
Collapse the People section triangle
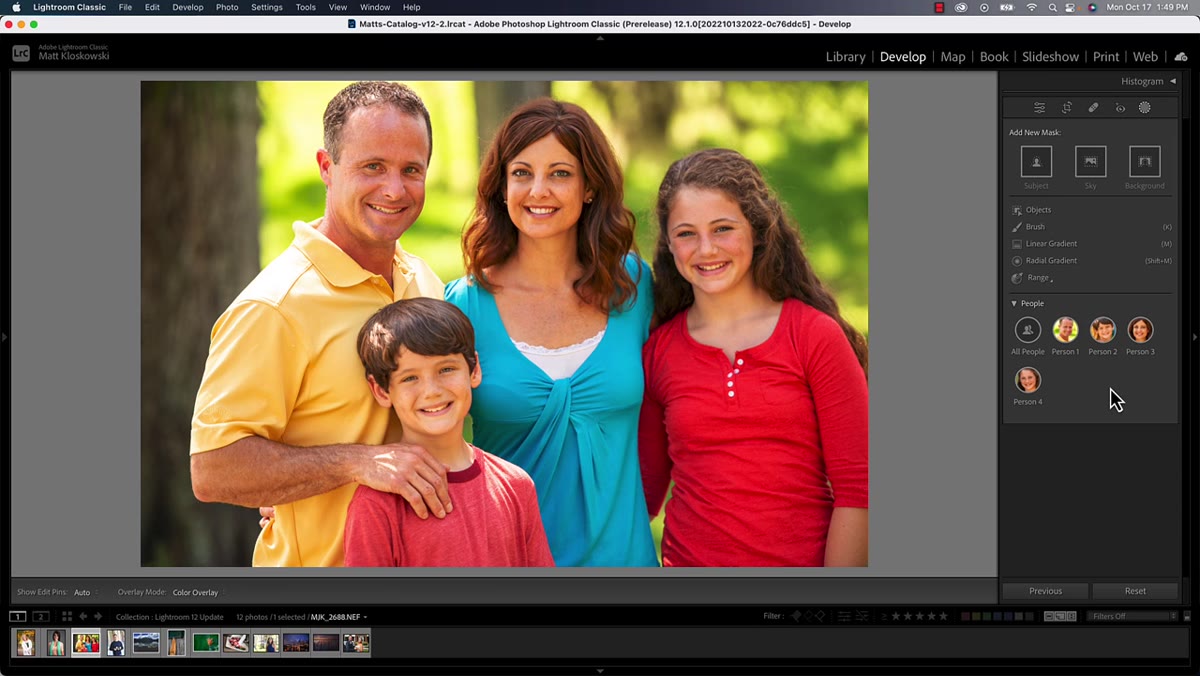[x=1014, y=304]
